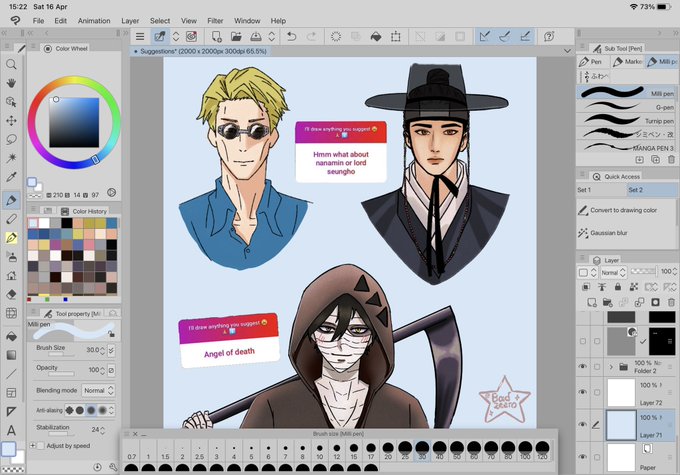Switch Quick Access to Set 1
The width and height of the screenshot is (680, 475).
(601, 190)
